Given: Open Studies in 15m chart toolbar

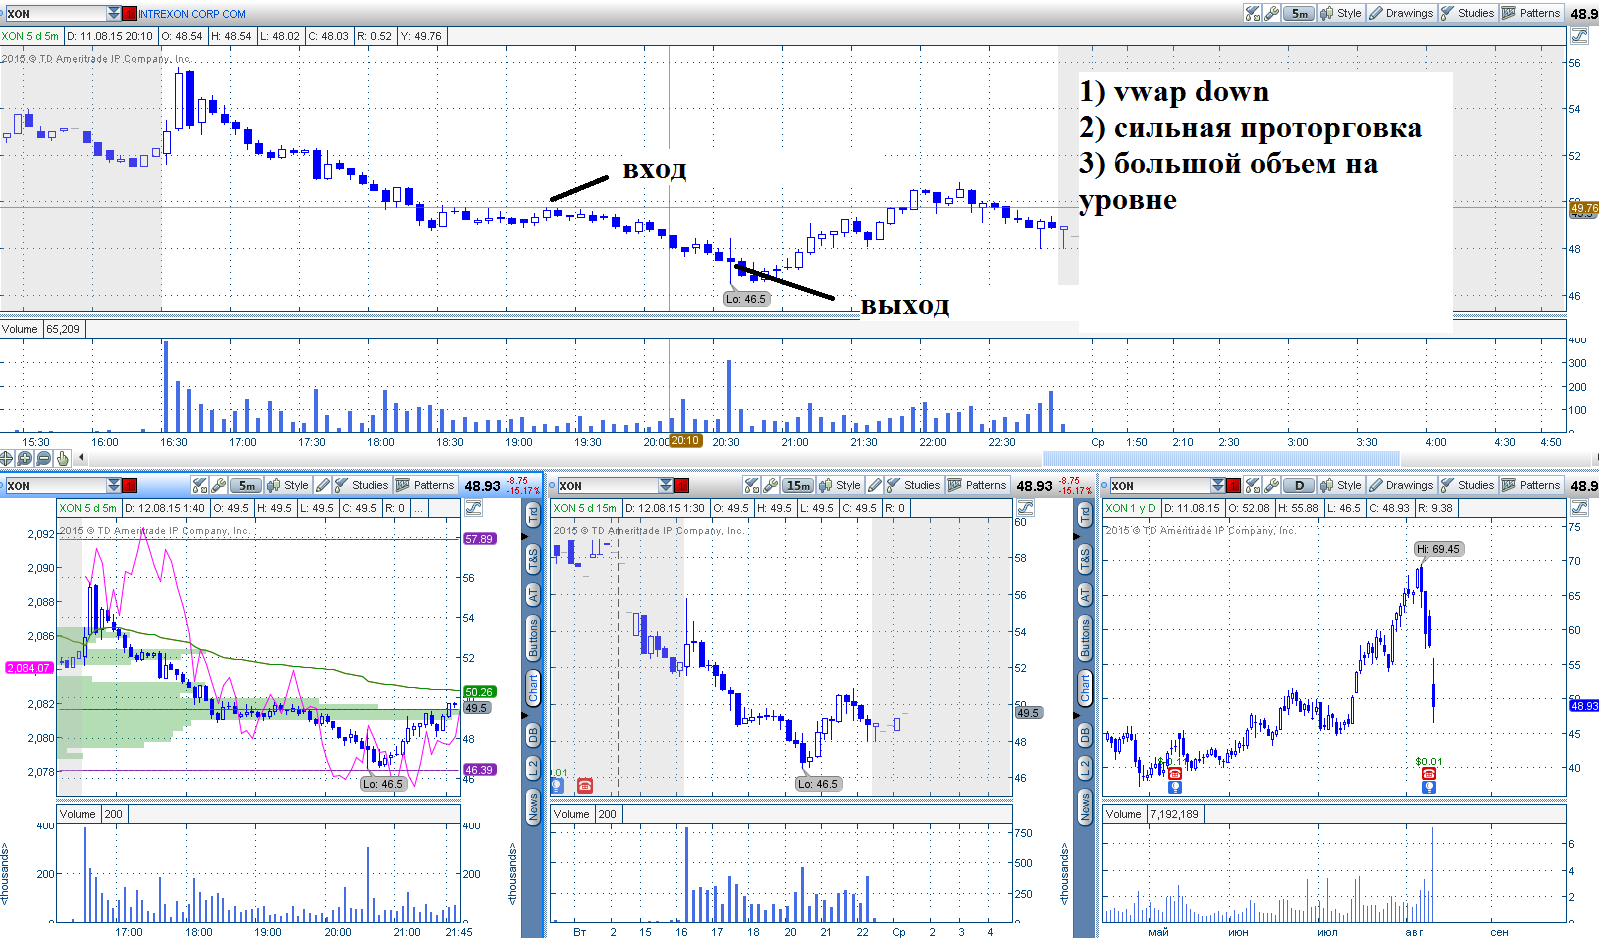Looking at the screenshot, I should (x=913, y=485).
